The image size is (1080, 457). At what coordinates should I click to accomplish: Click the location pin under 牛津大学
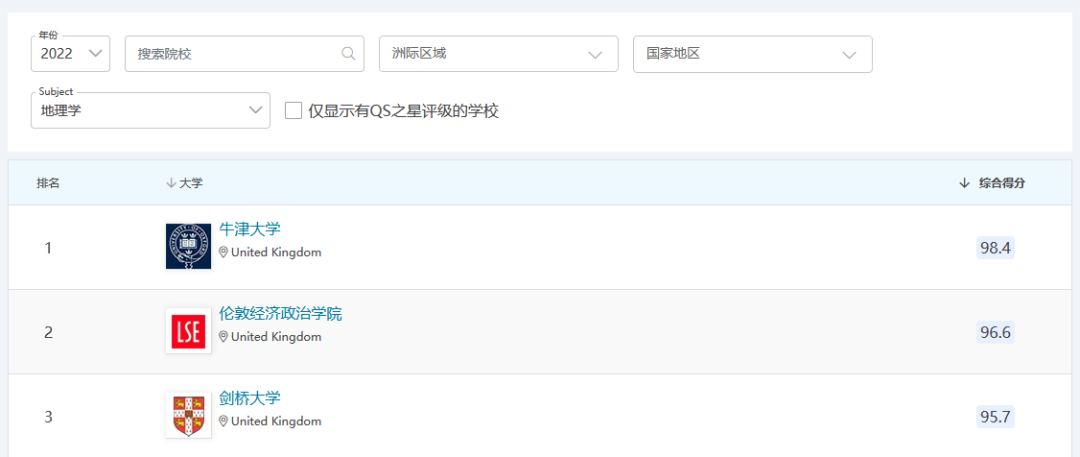[223, 252]
